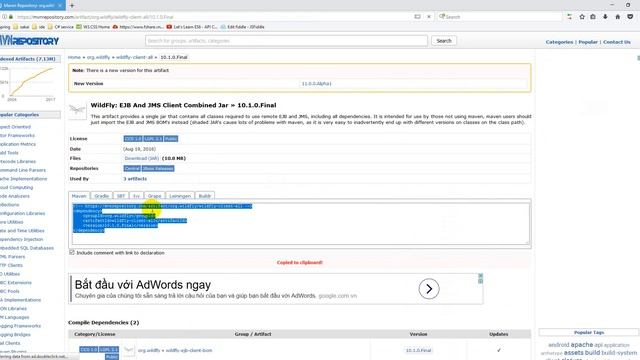This screenshot has height=360, width=640.
Task: Click the JBoss Releases repository badge
Action: [x=158, y=169]
